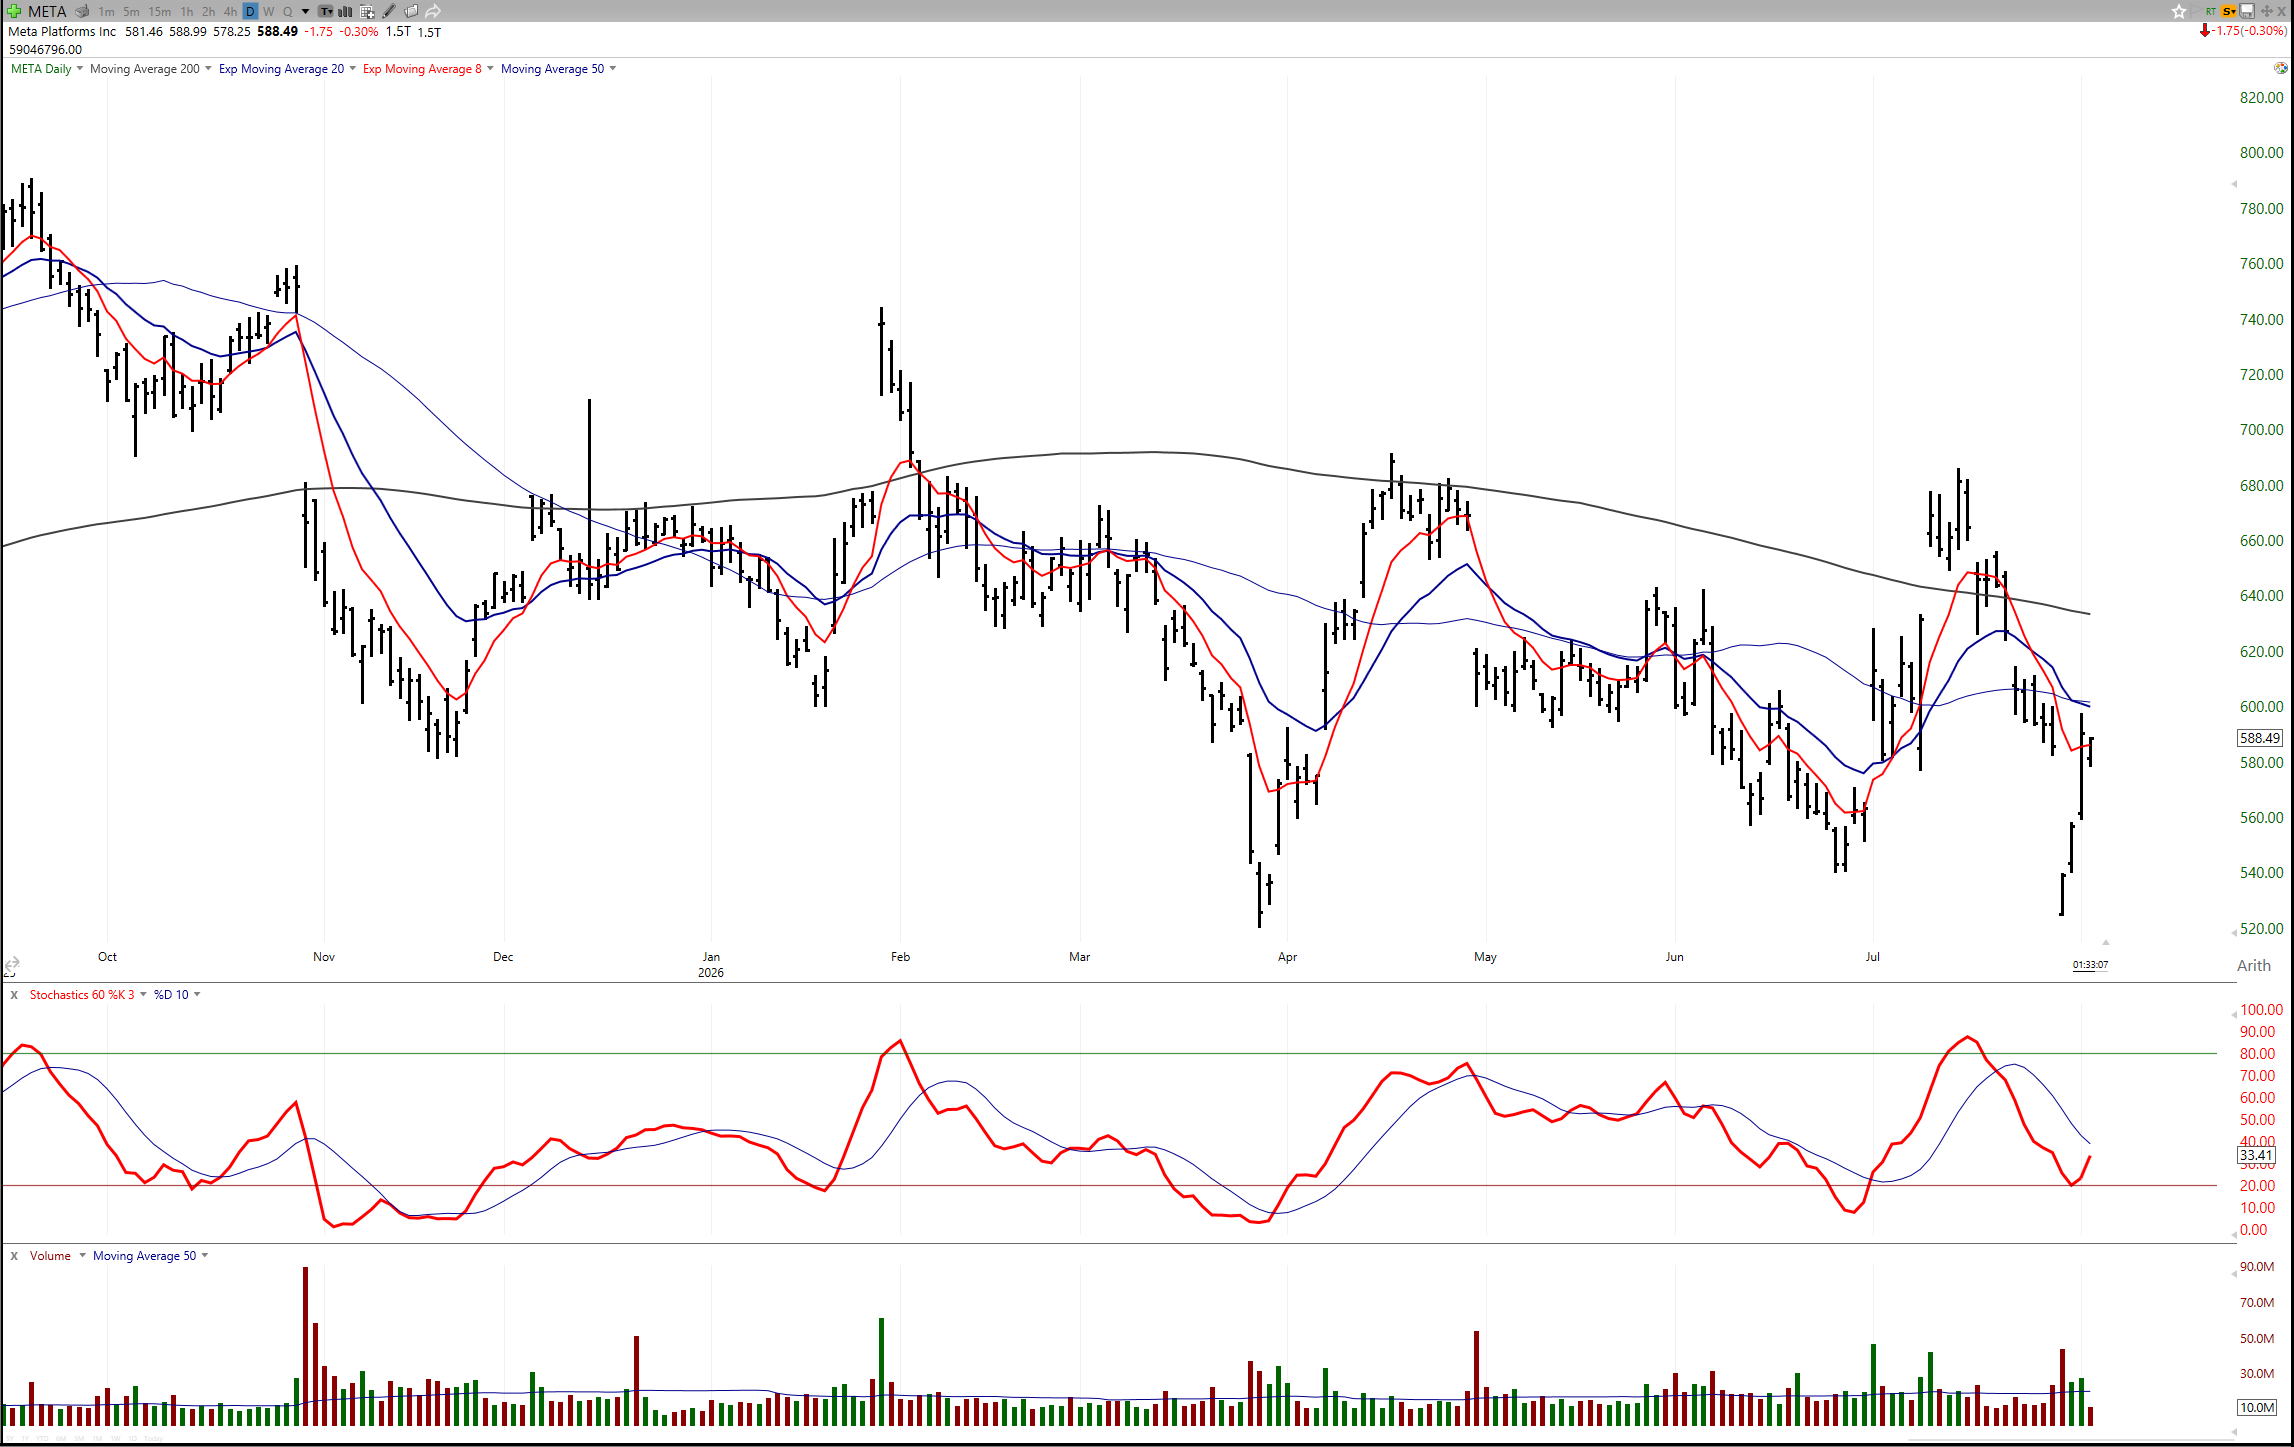
Task: Click the bold 588.49 last price
Action: click(277, 32)
